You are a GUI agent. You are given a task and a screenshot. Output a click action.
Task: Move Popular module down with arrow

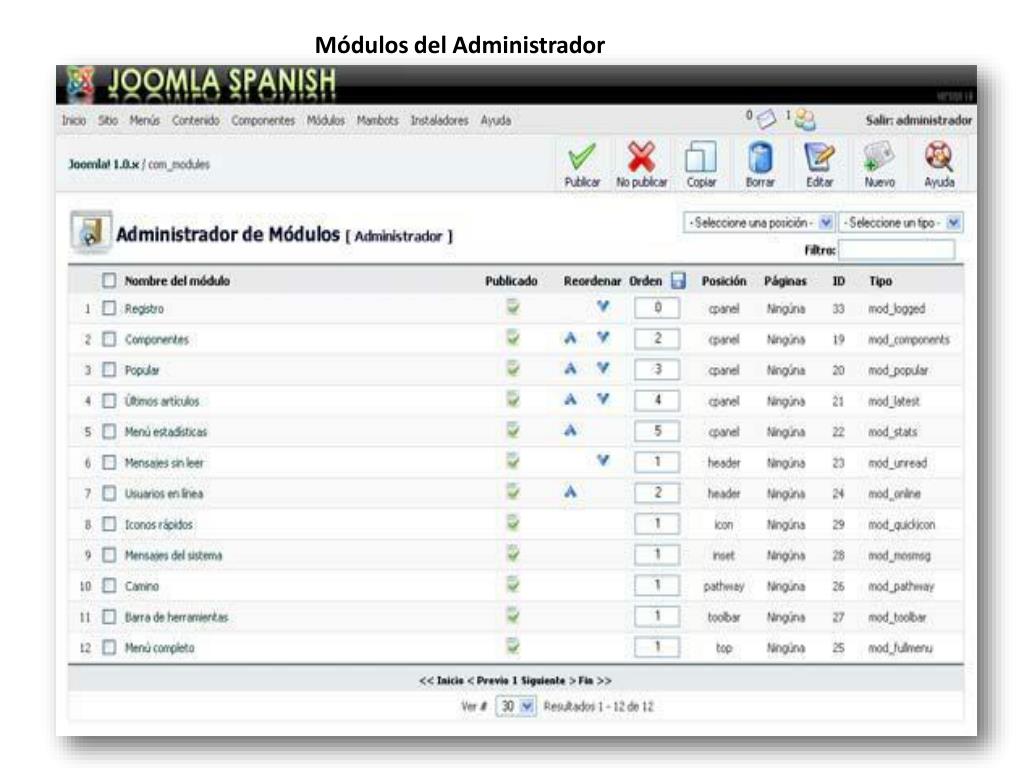pyautogui.click(x=603, y=368)
